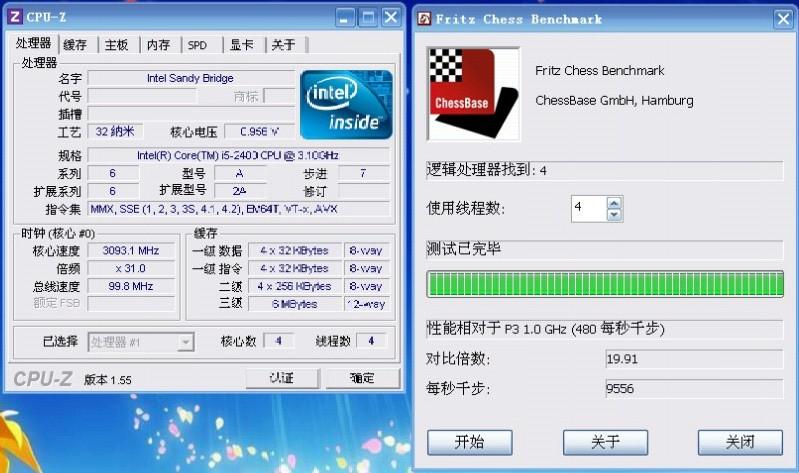Click the 一级 数据 4 x 32 KBytes value
Screen dimensions: 799x473
(x=295, y=250)
